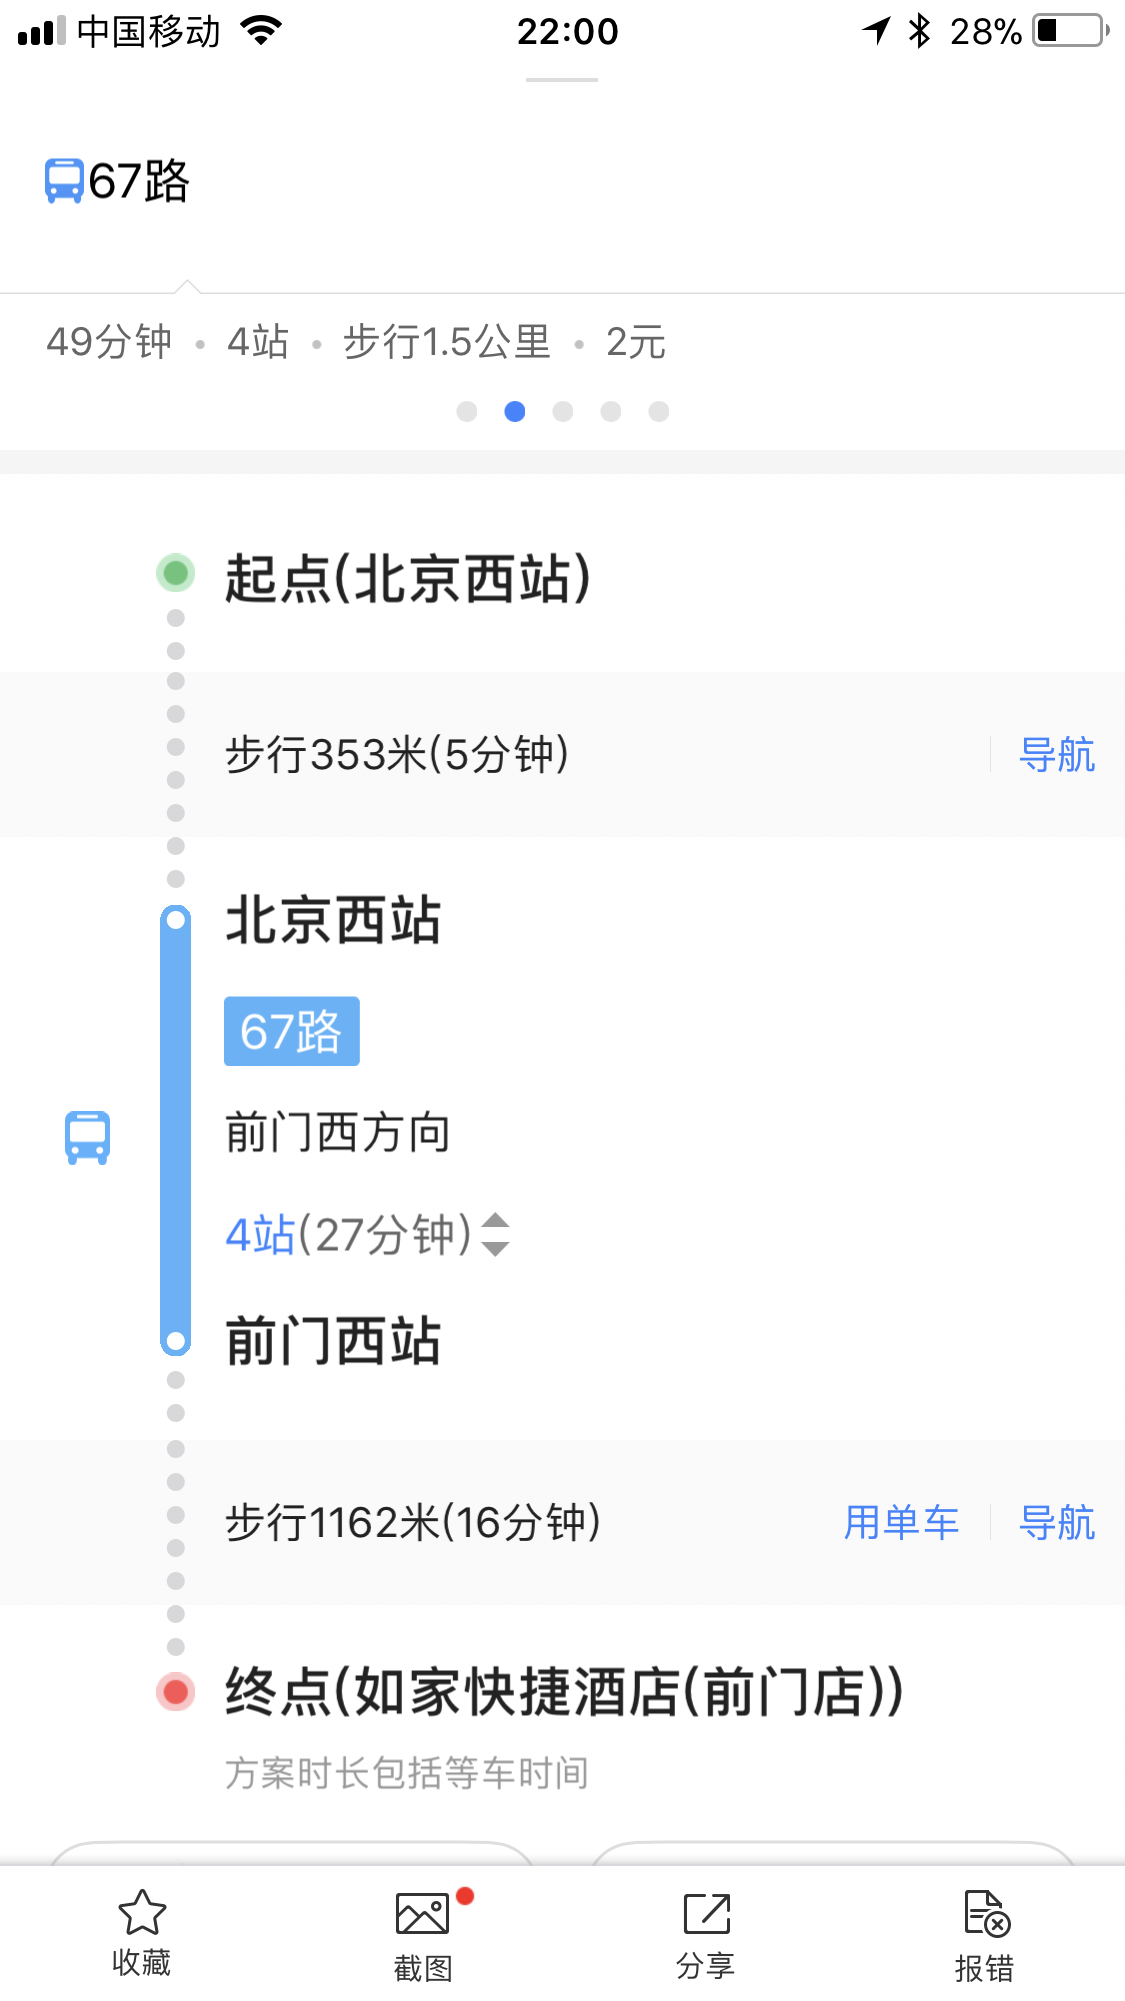Select the fifth route page dot
This screenshot has width=1125, height=2001.
659,412
